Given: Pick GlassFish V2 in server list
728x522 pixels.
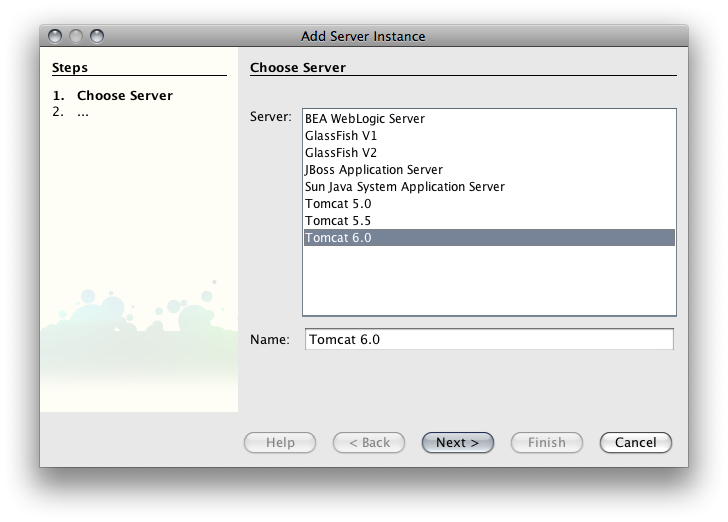Looking at the screenshot, I should 489,153.
